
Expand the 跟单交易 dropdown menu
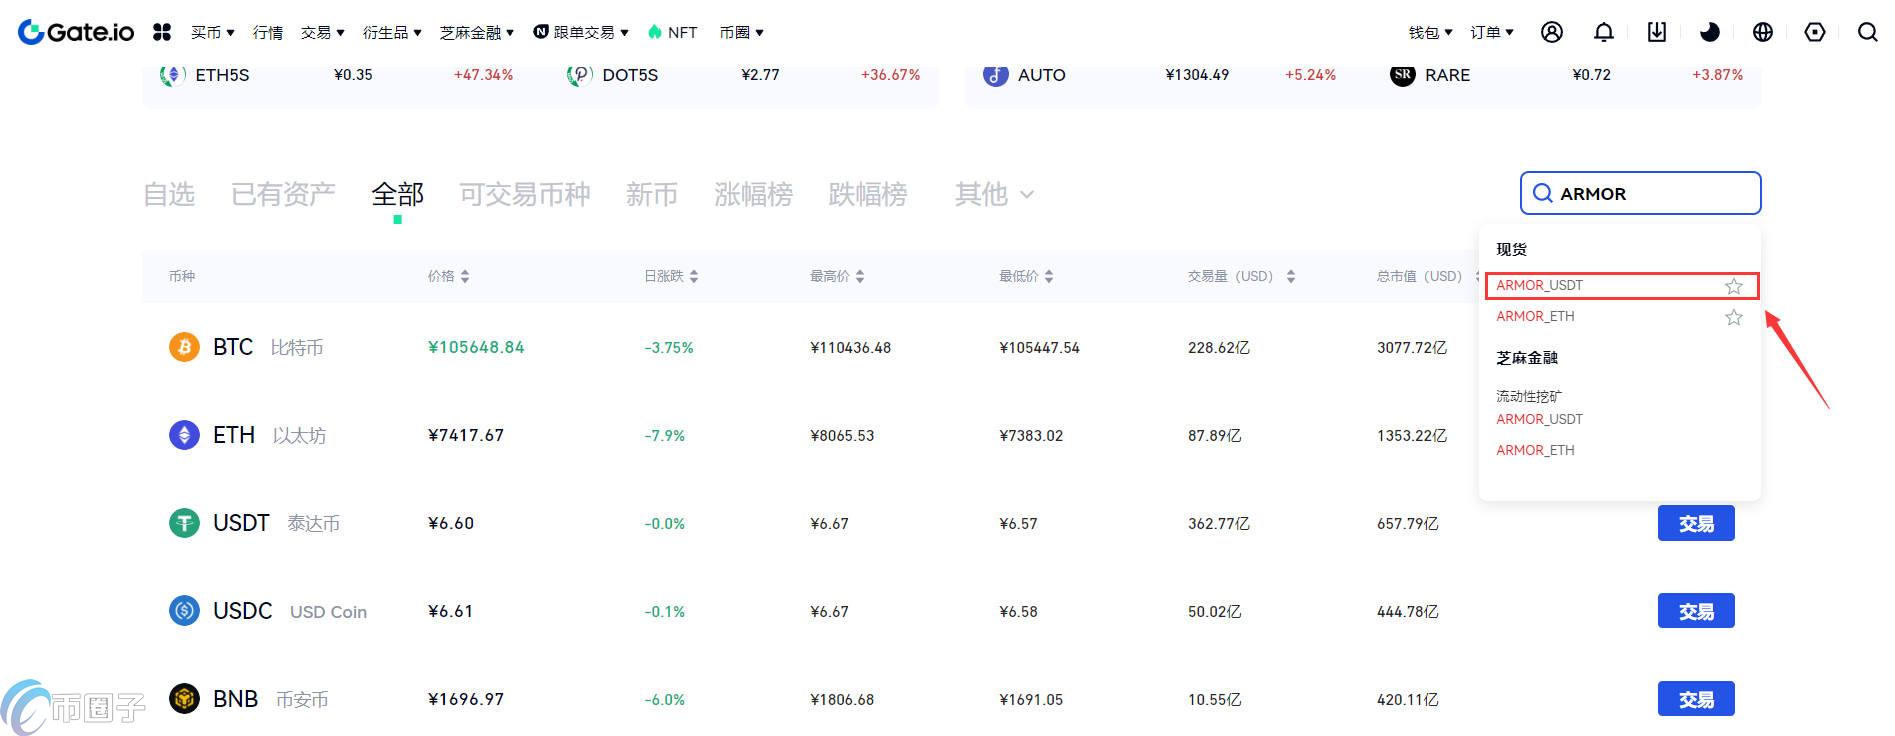click(581, 32)
